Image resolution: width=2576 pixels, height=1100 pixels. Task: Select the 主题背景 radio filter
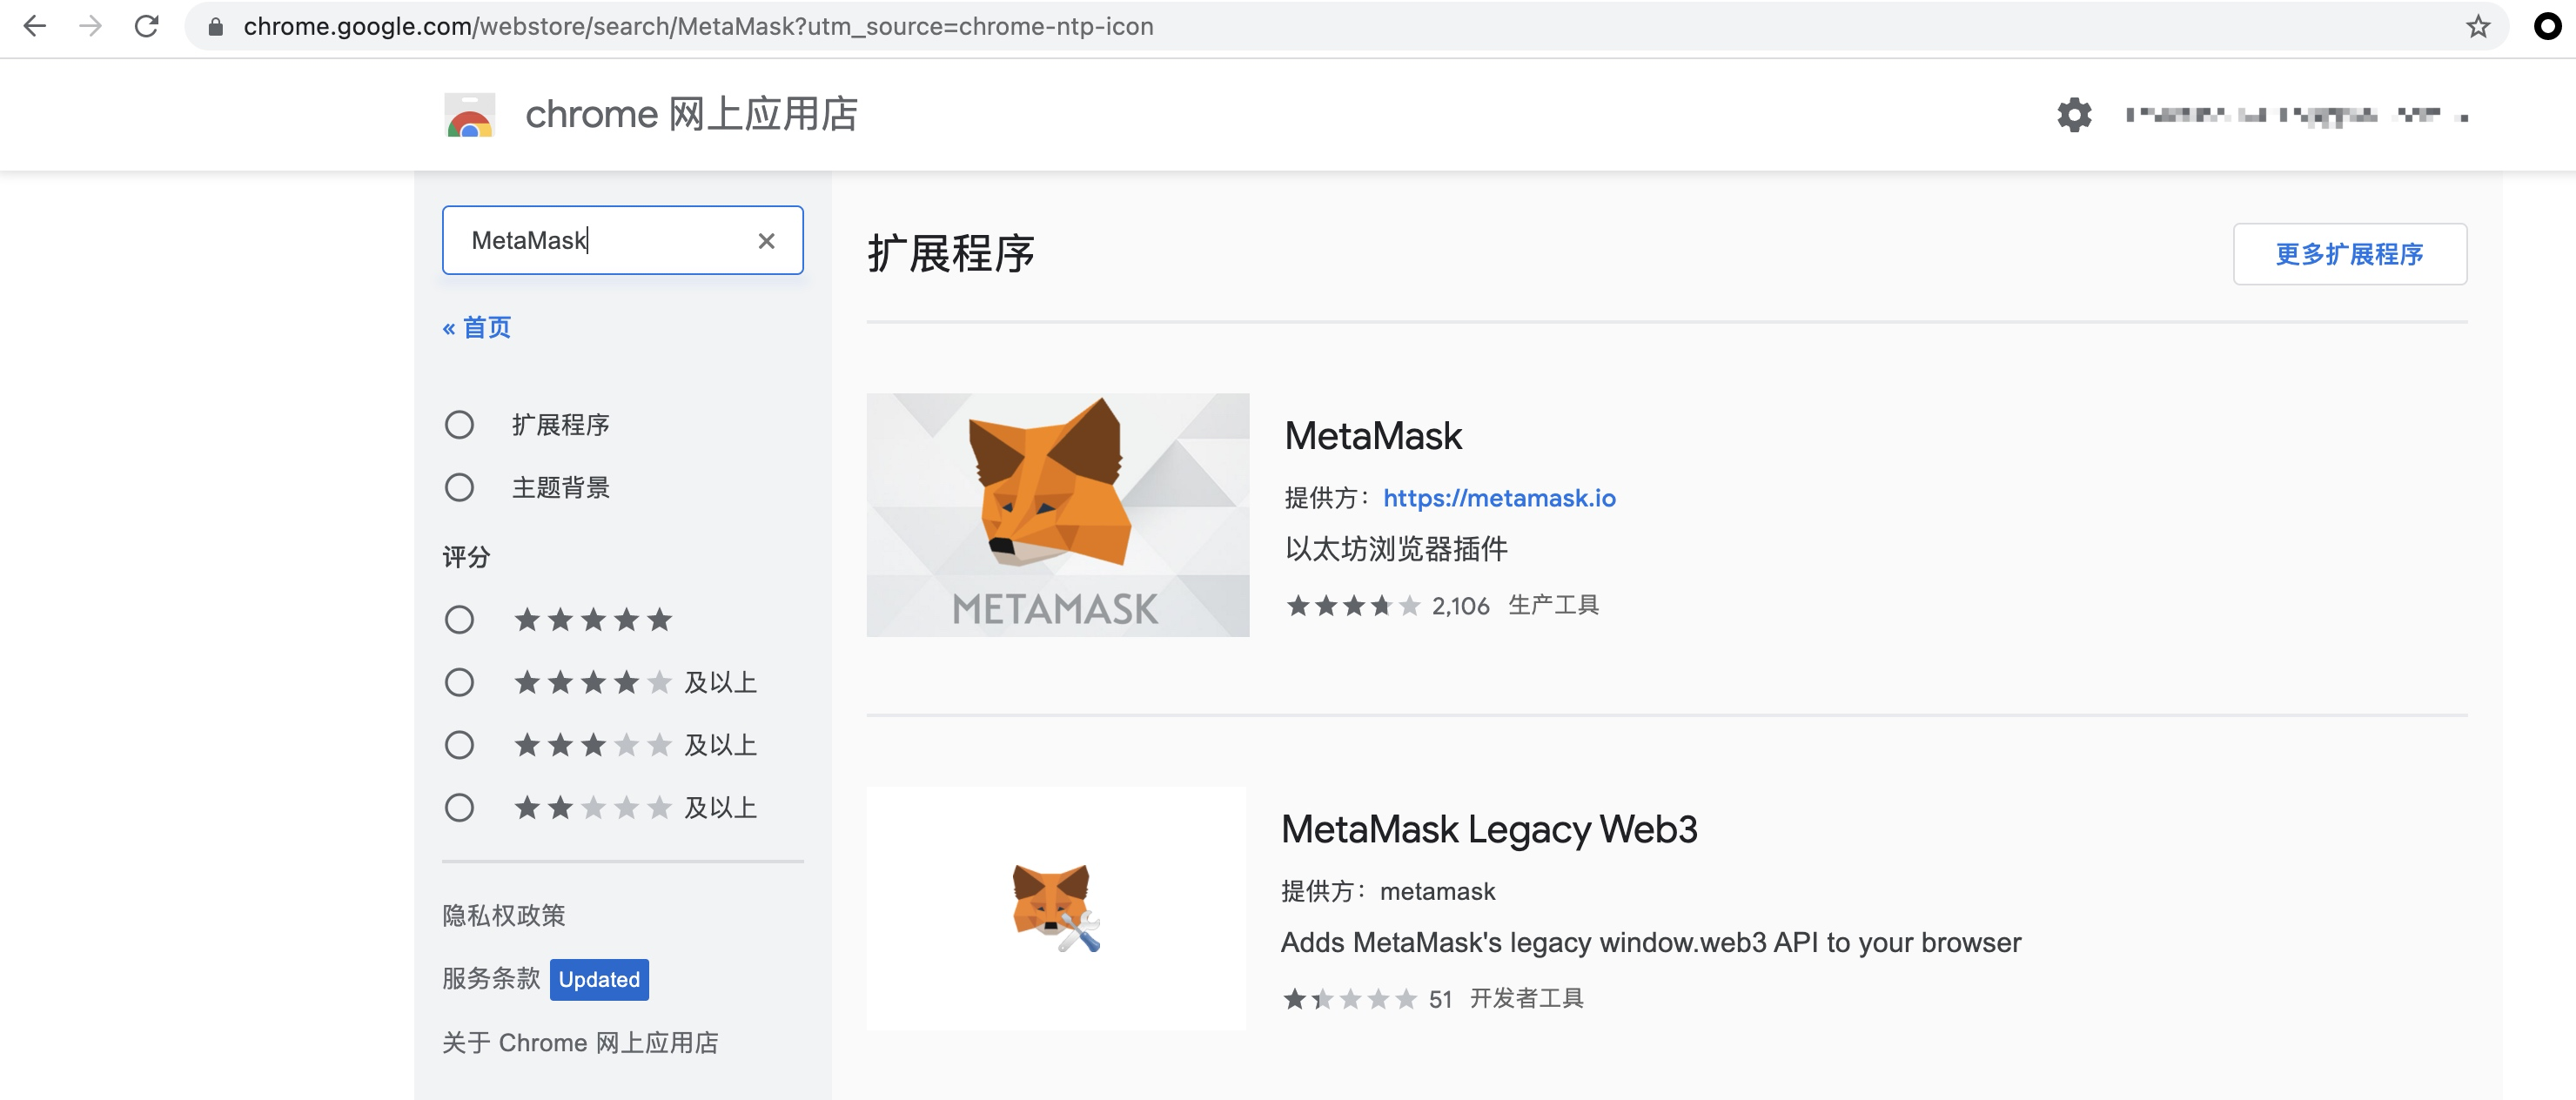[x=459, y=488]
